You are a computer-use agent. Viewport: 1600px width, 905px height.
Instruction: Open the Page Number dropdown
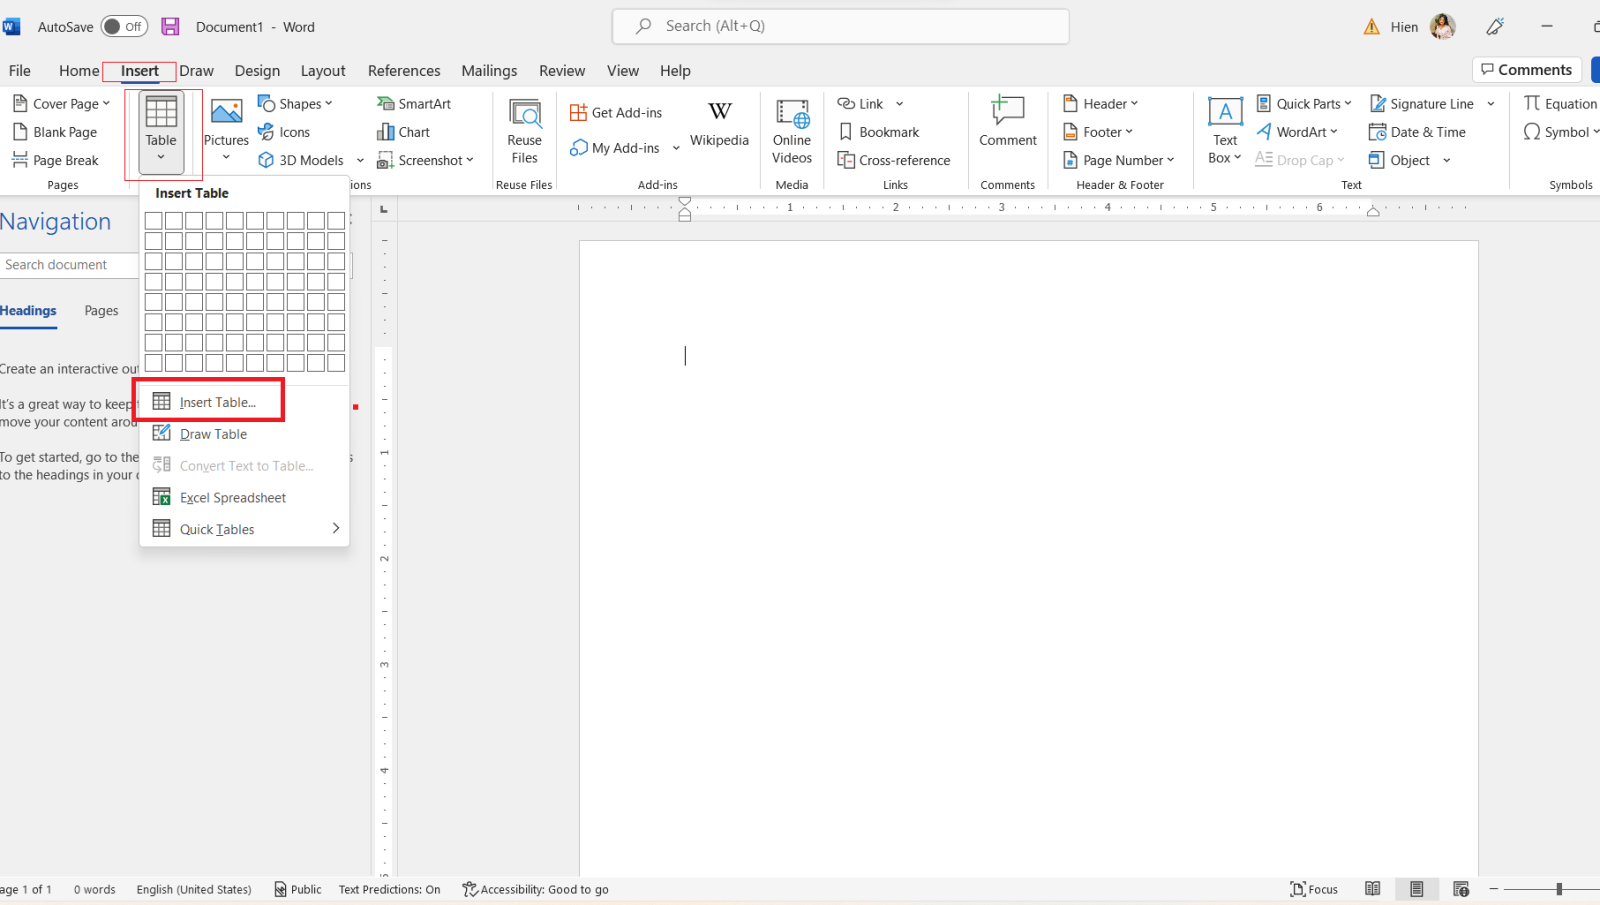click(x=1119, y=160)
